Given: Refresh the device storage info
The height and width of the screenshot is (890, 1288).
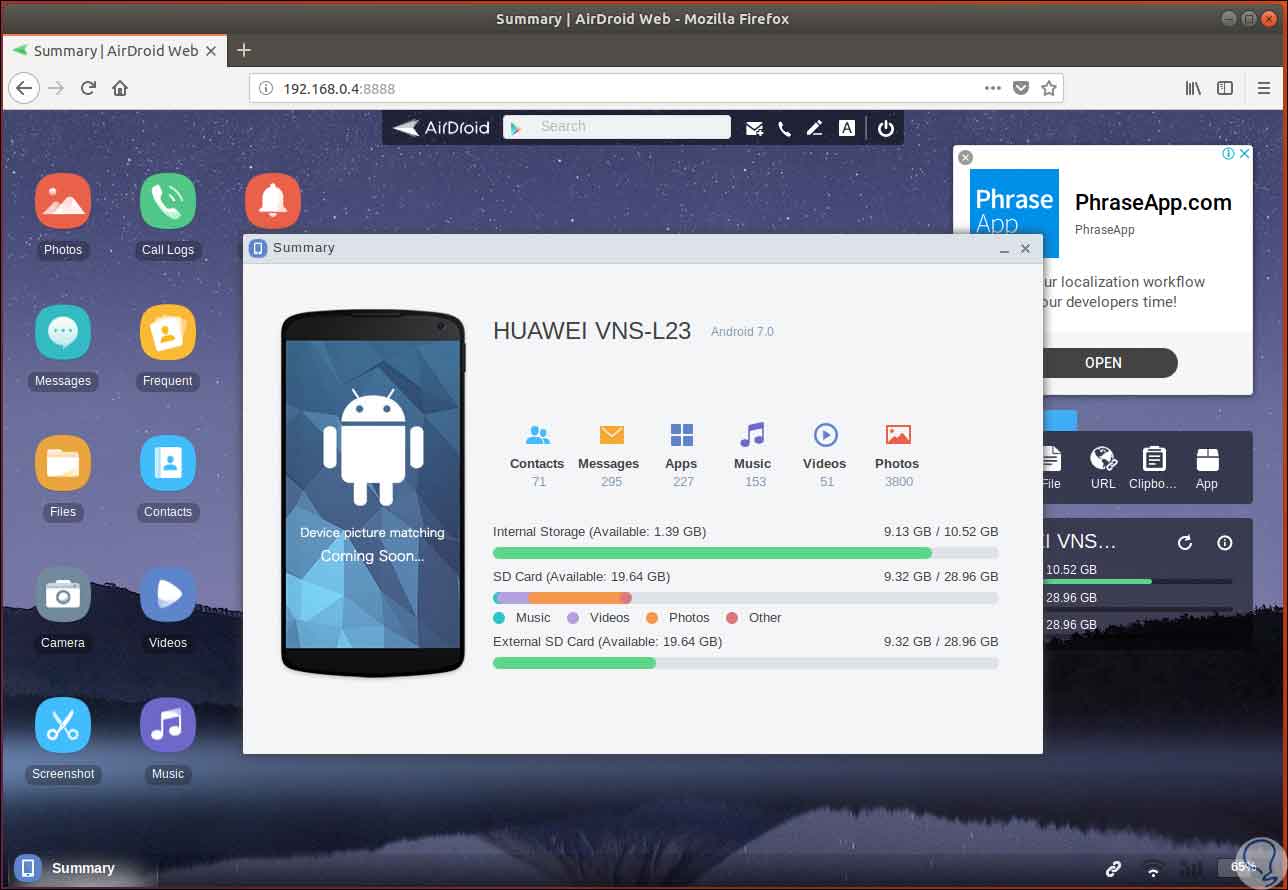Looking at the screenshot, I should tap(1185, 543).
